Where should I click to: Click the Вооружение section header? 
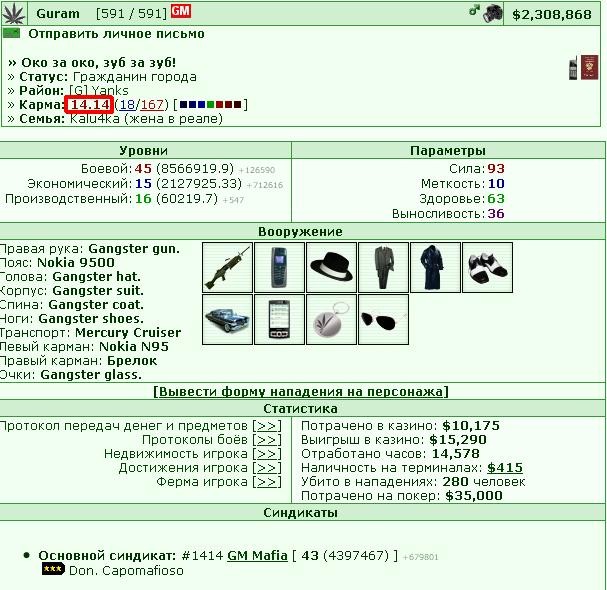[x=300, y=232]
